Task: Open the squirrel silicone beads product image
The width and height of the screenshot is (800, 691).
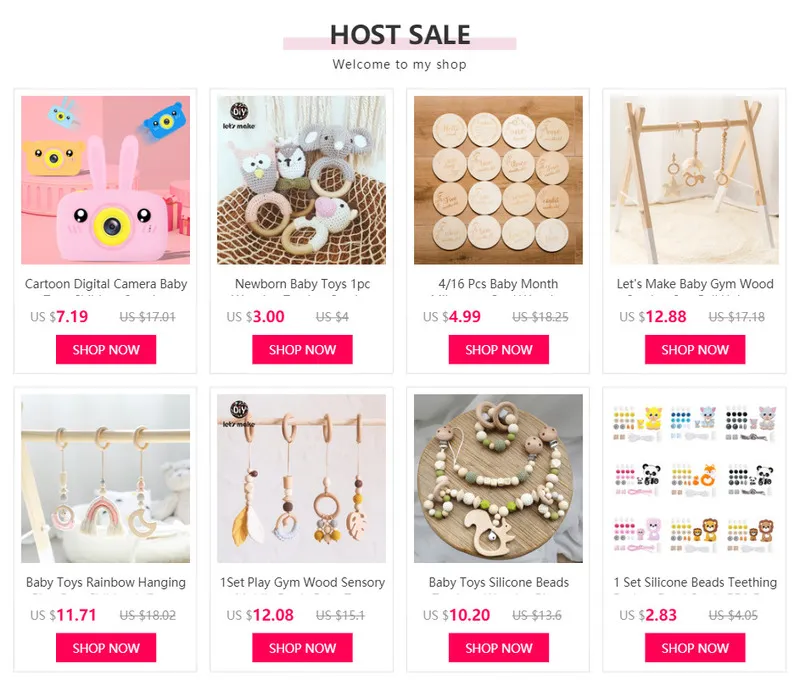Action: click(498, 478)
